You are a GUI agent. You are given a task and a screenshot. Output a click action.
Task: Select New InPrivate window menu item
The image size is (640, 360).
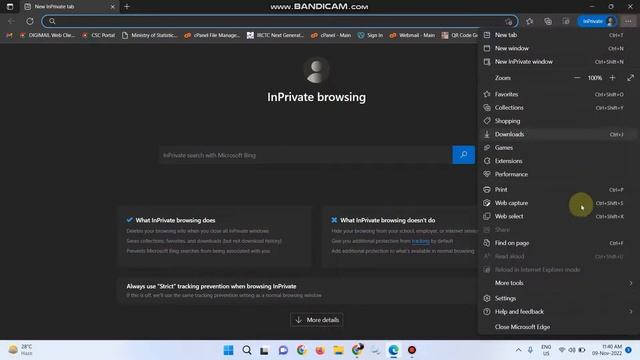[557, 62]
